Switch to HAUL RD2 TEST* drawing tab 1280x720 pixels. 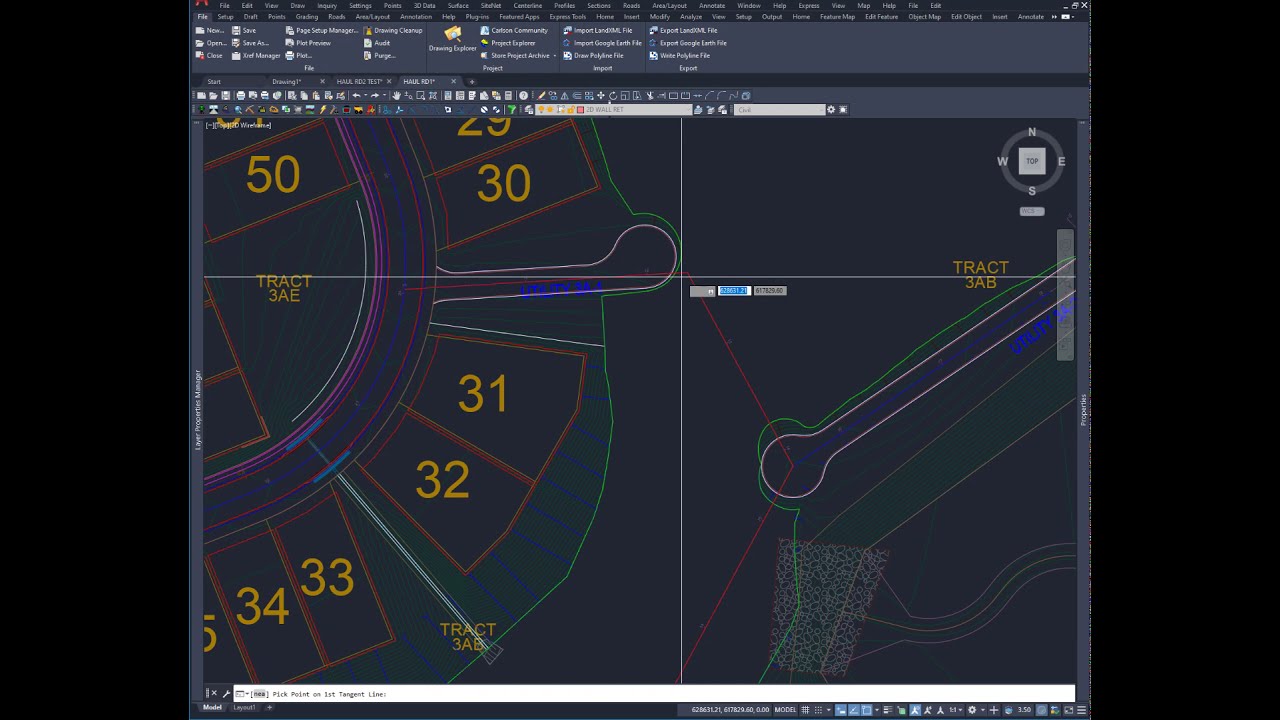(x=360, y=81)
